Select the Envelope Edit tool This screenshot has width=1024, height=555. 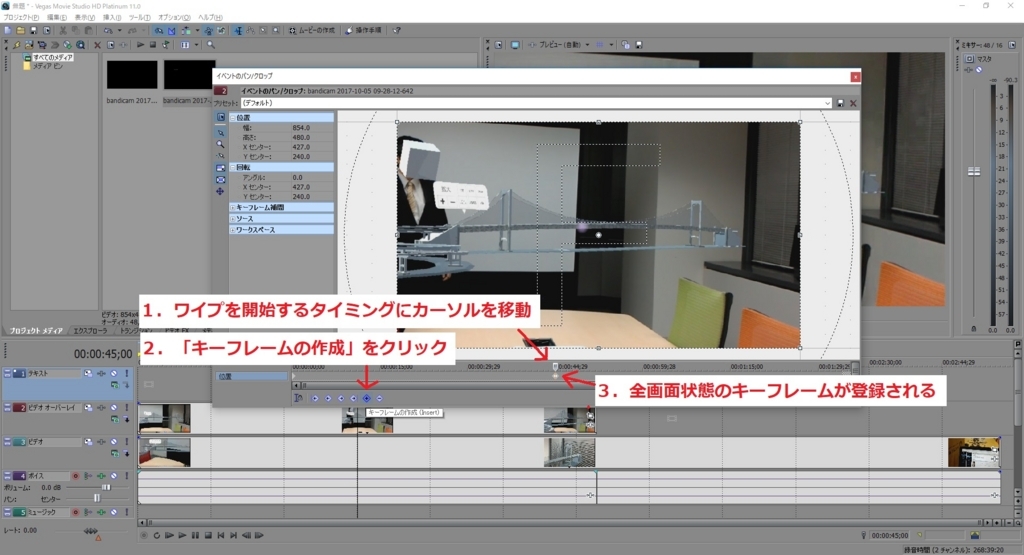coord(251,30)
